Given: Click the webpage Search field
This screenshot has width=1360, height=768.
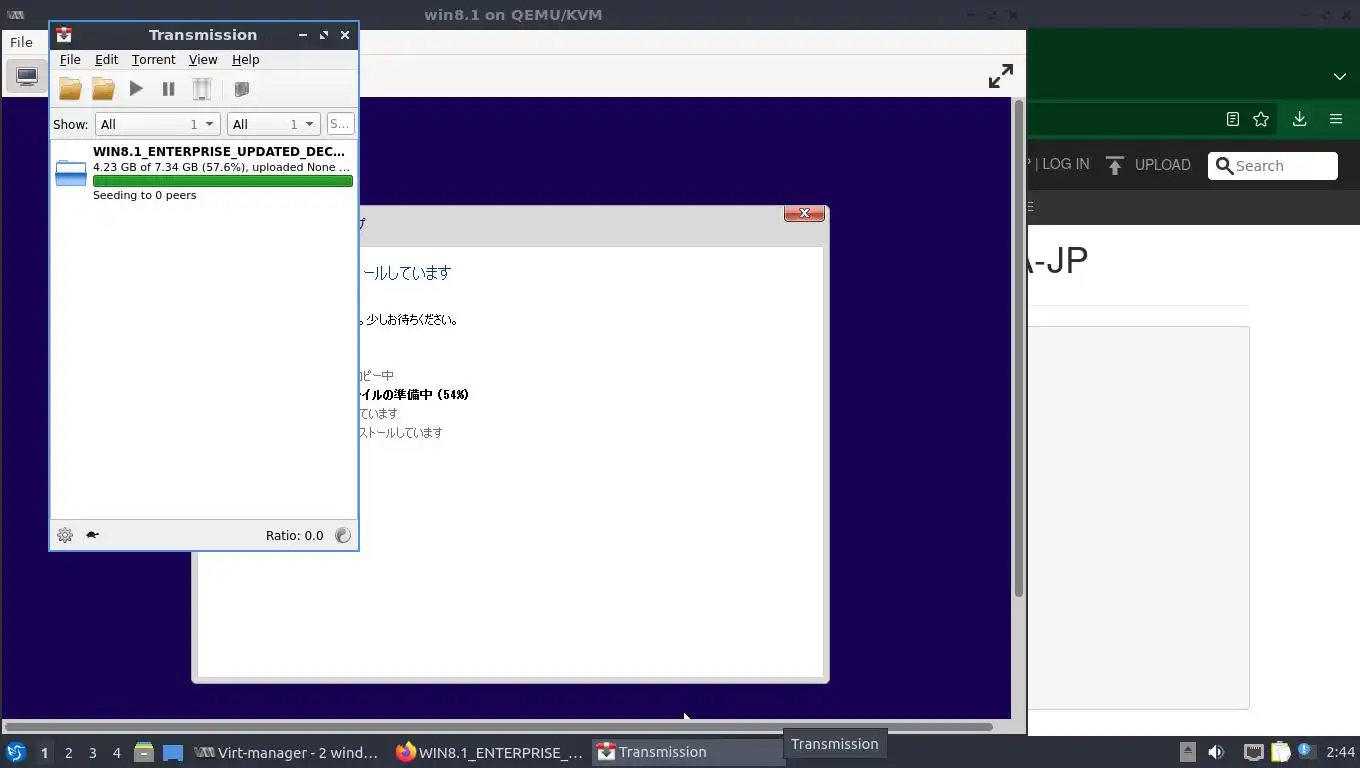Looking at the screenshot, I should [x=1272, y=166].
